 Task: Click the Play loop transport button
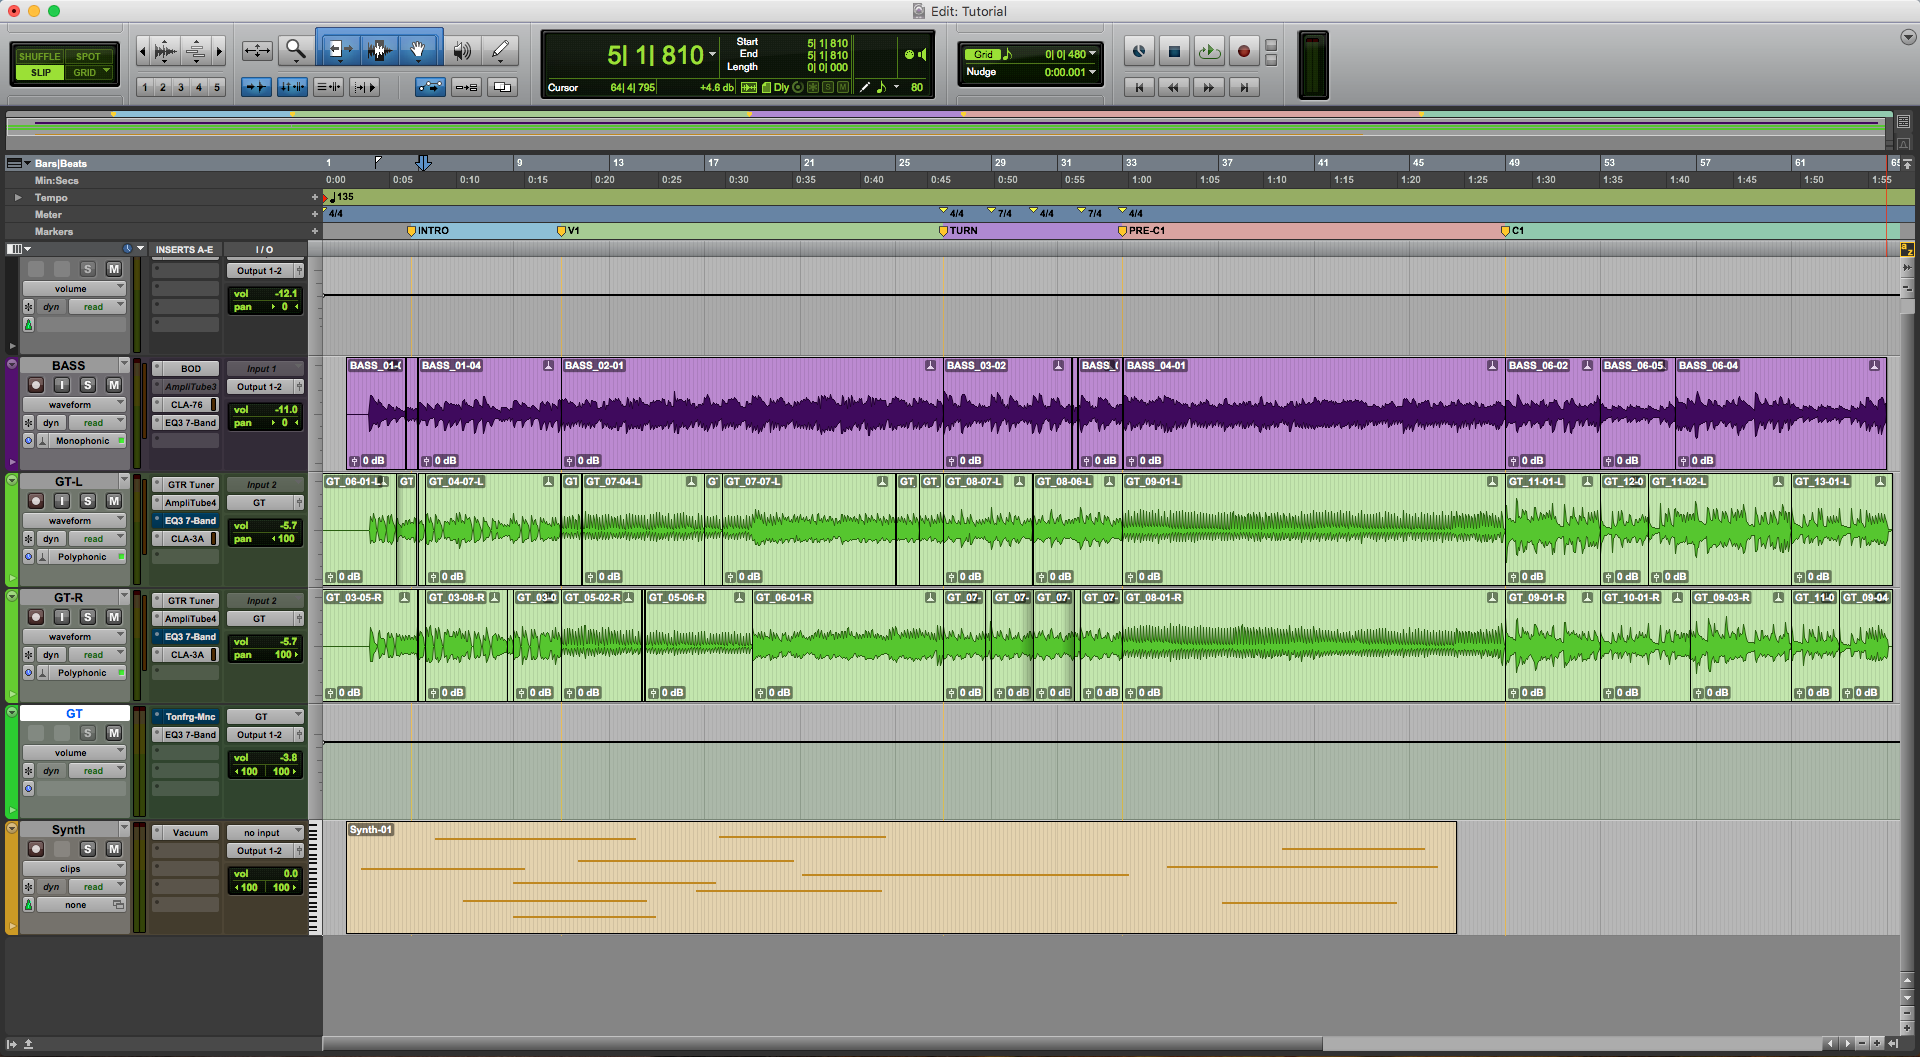click(x=1209, y=51)
